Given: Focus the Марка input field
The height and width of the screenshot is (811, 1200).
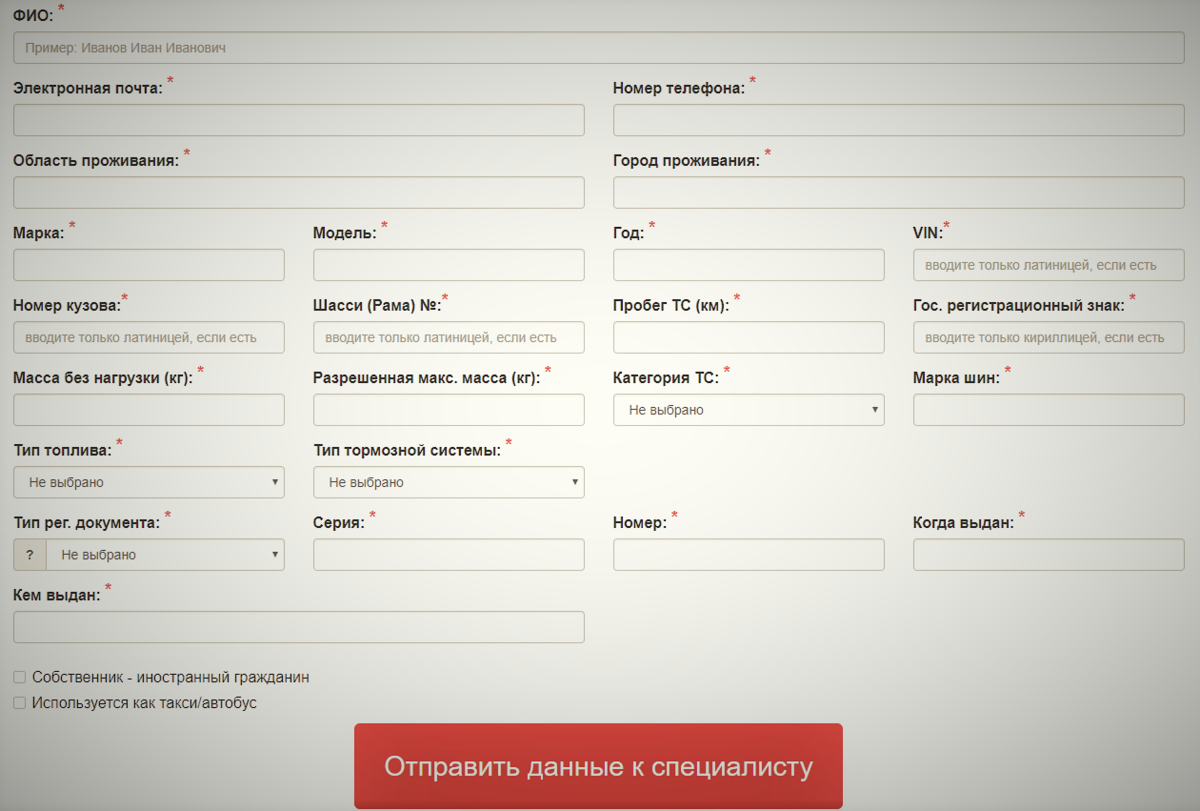Looking at the screenshot, I should [x=149, y=265].
